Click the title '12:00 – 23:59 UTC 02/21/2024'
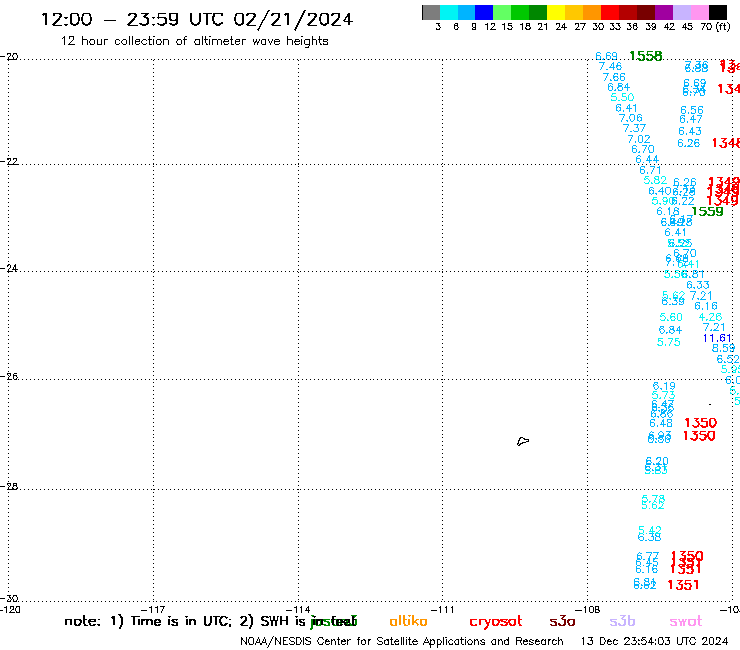The image size is (740, 650). pyautogui.click(x=197, y=20)
